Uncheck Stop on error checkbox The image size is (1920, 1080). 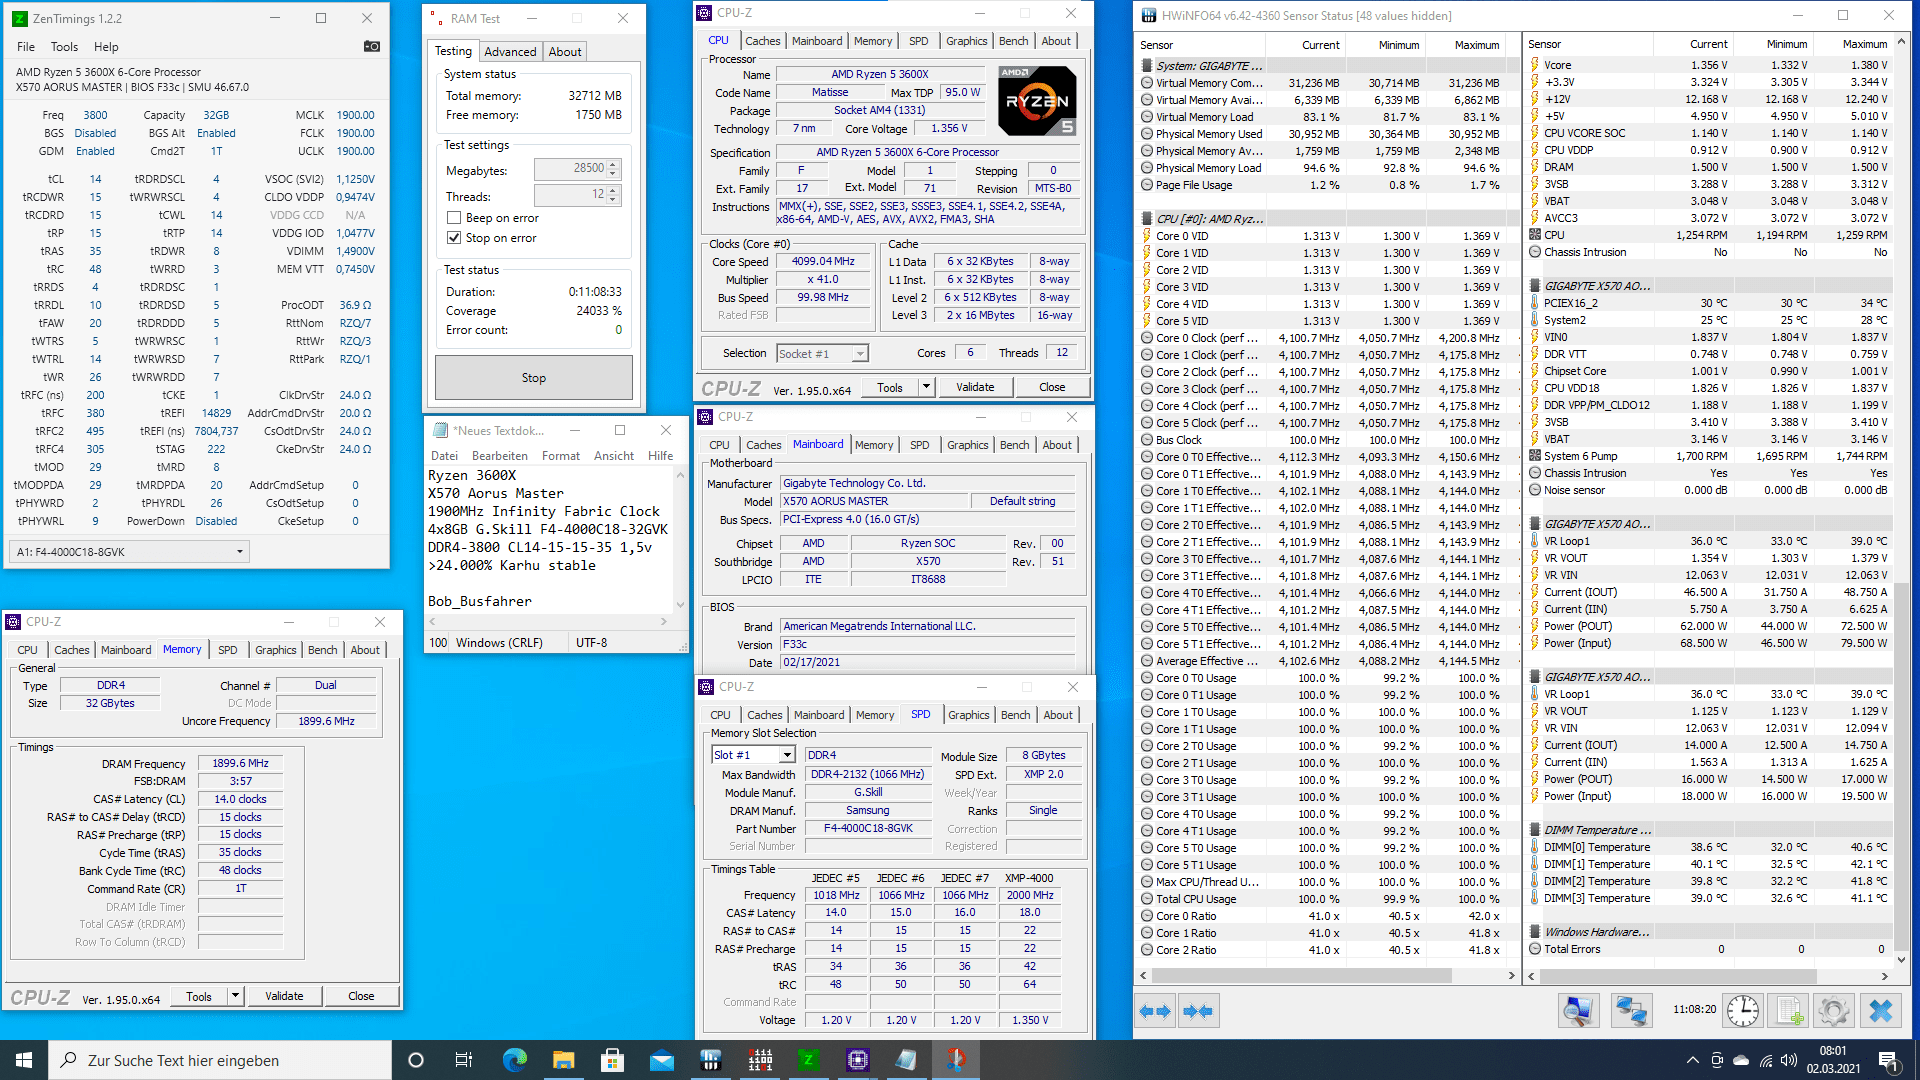[454, 238]
